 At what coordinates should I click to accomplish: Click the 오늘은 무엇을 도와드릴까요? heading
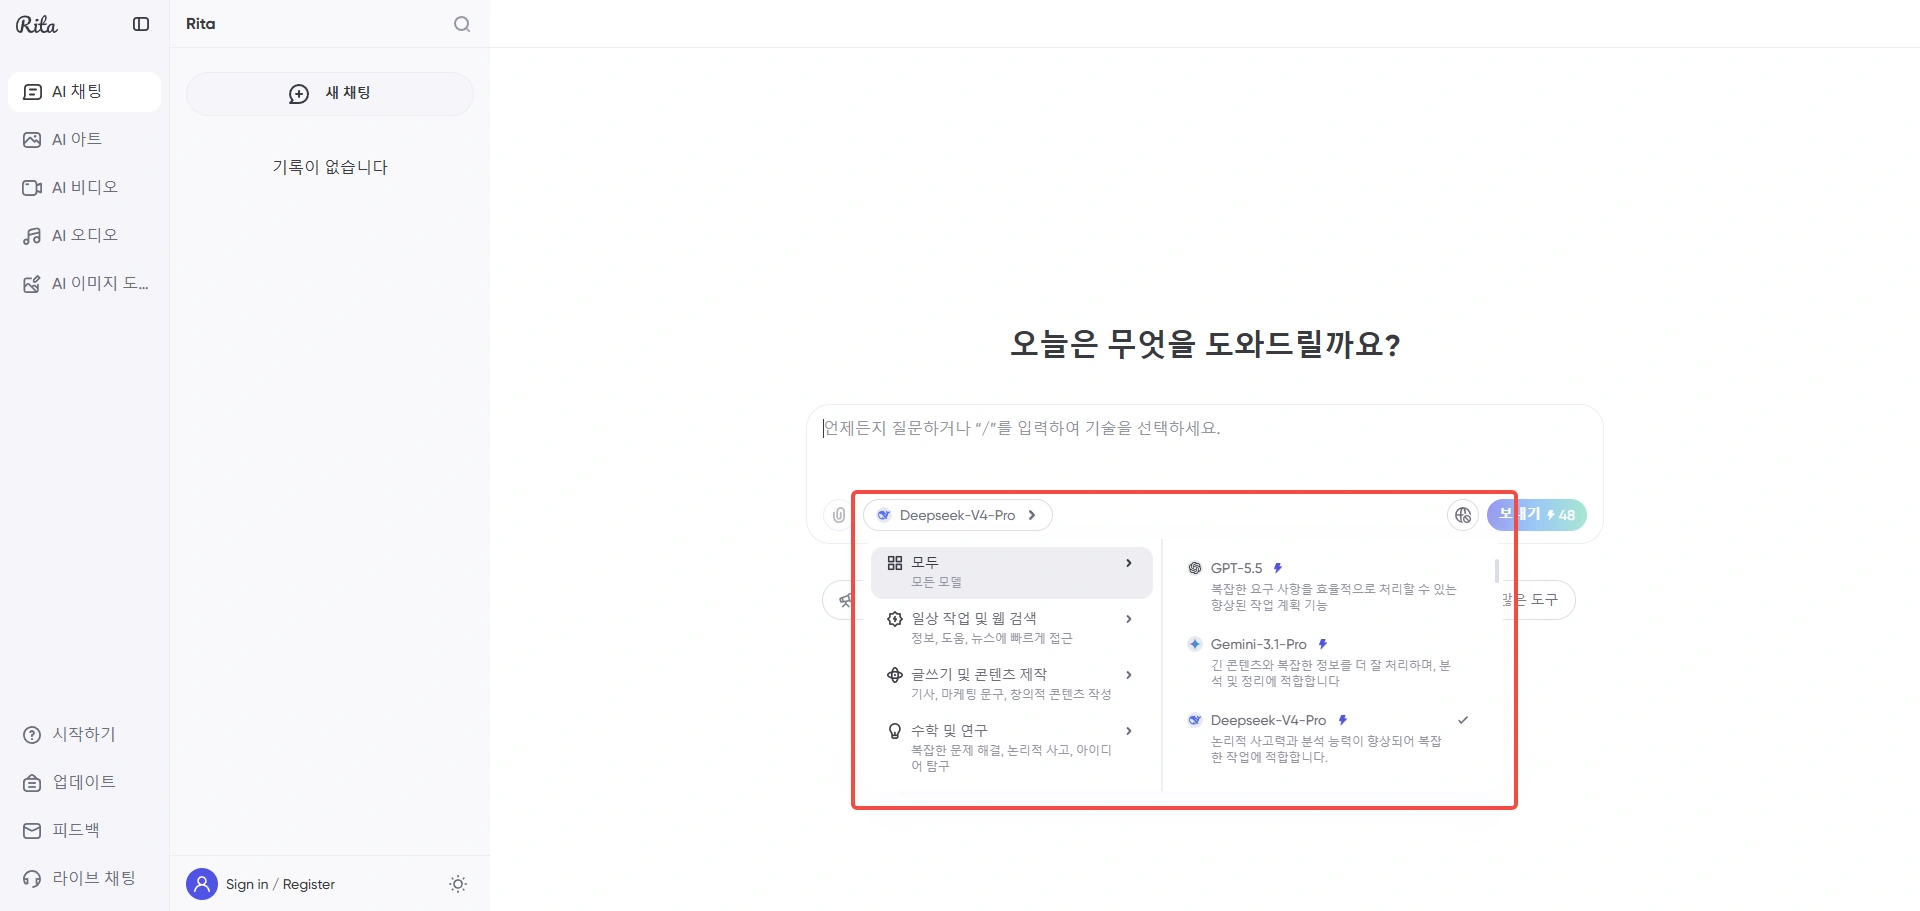pyautogui.click(x=1205, y=344)
